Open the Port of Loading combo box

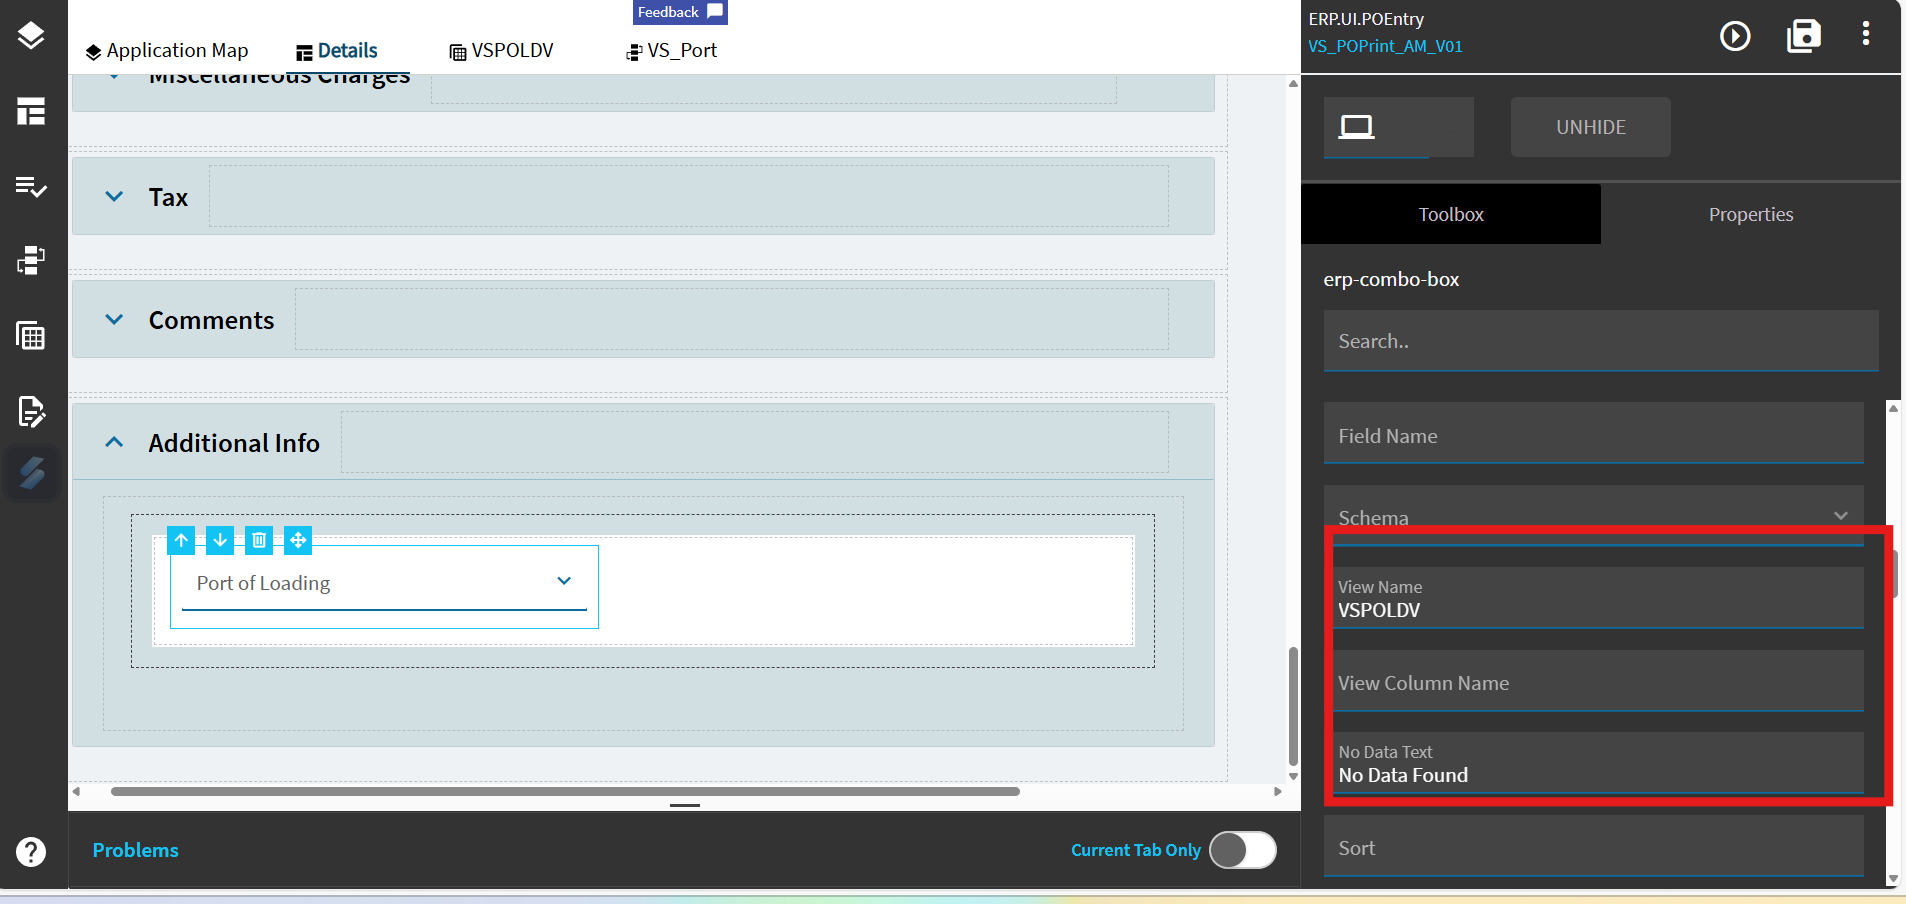pyautogui.click(x=384, y=585)
